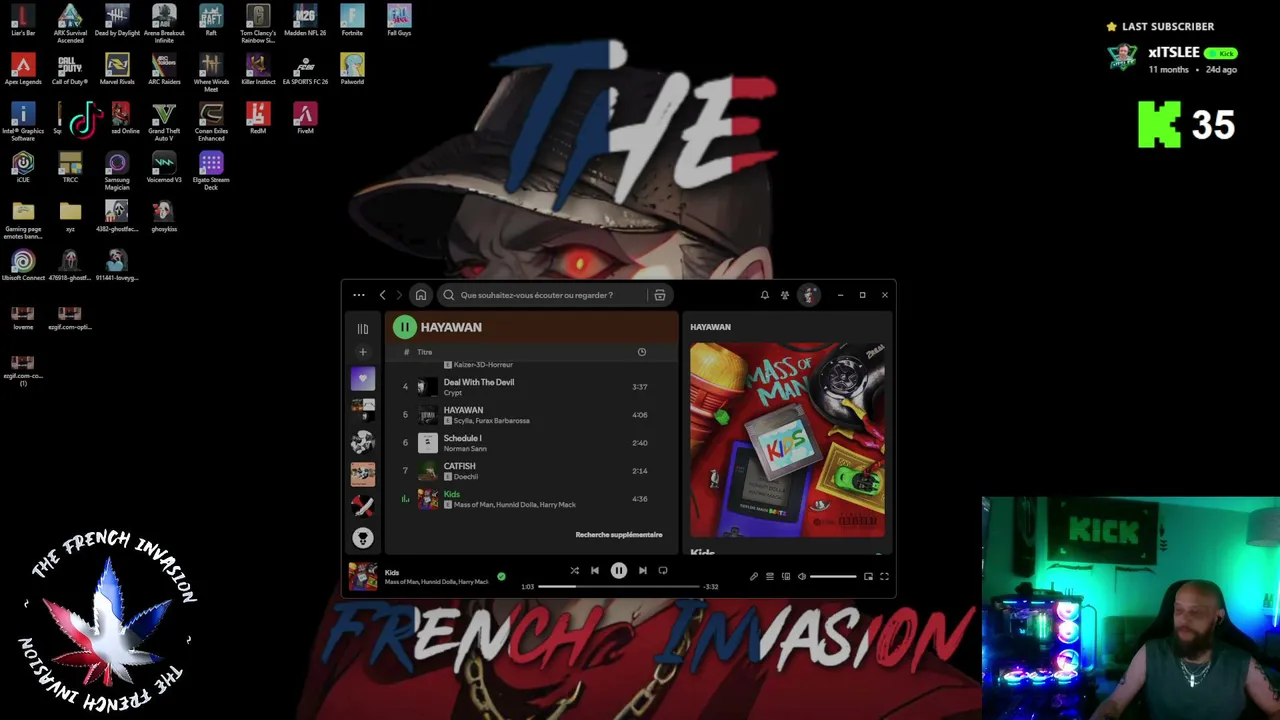Select the FiveM desktop icon
Viewport: 1280px width, 720px height.
[305, 118]
